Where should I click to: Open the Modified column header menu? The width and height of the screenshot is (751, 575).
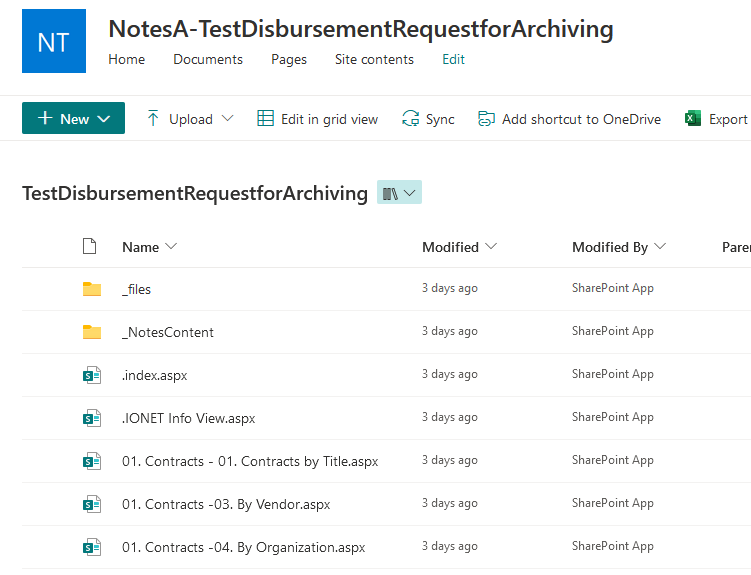coord(459,247)
